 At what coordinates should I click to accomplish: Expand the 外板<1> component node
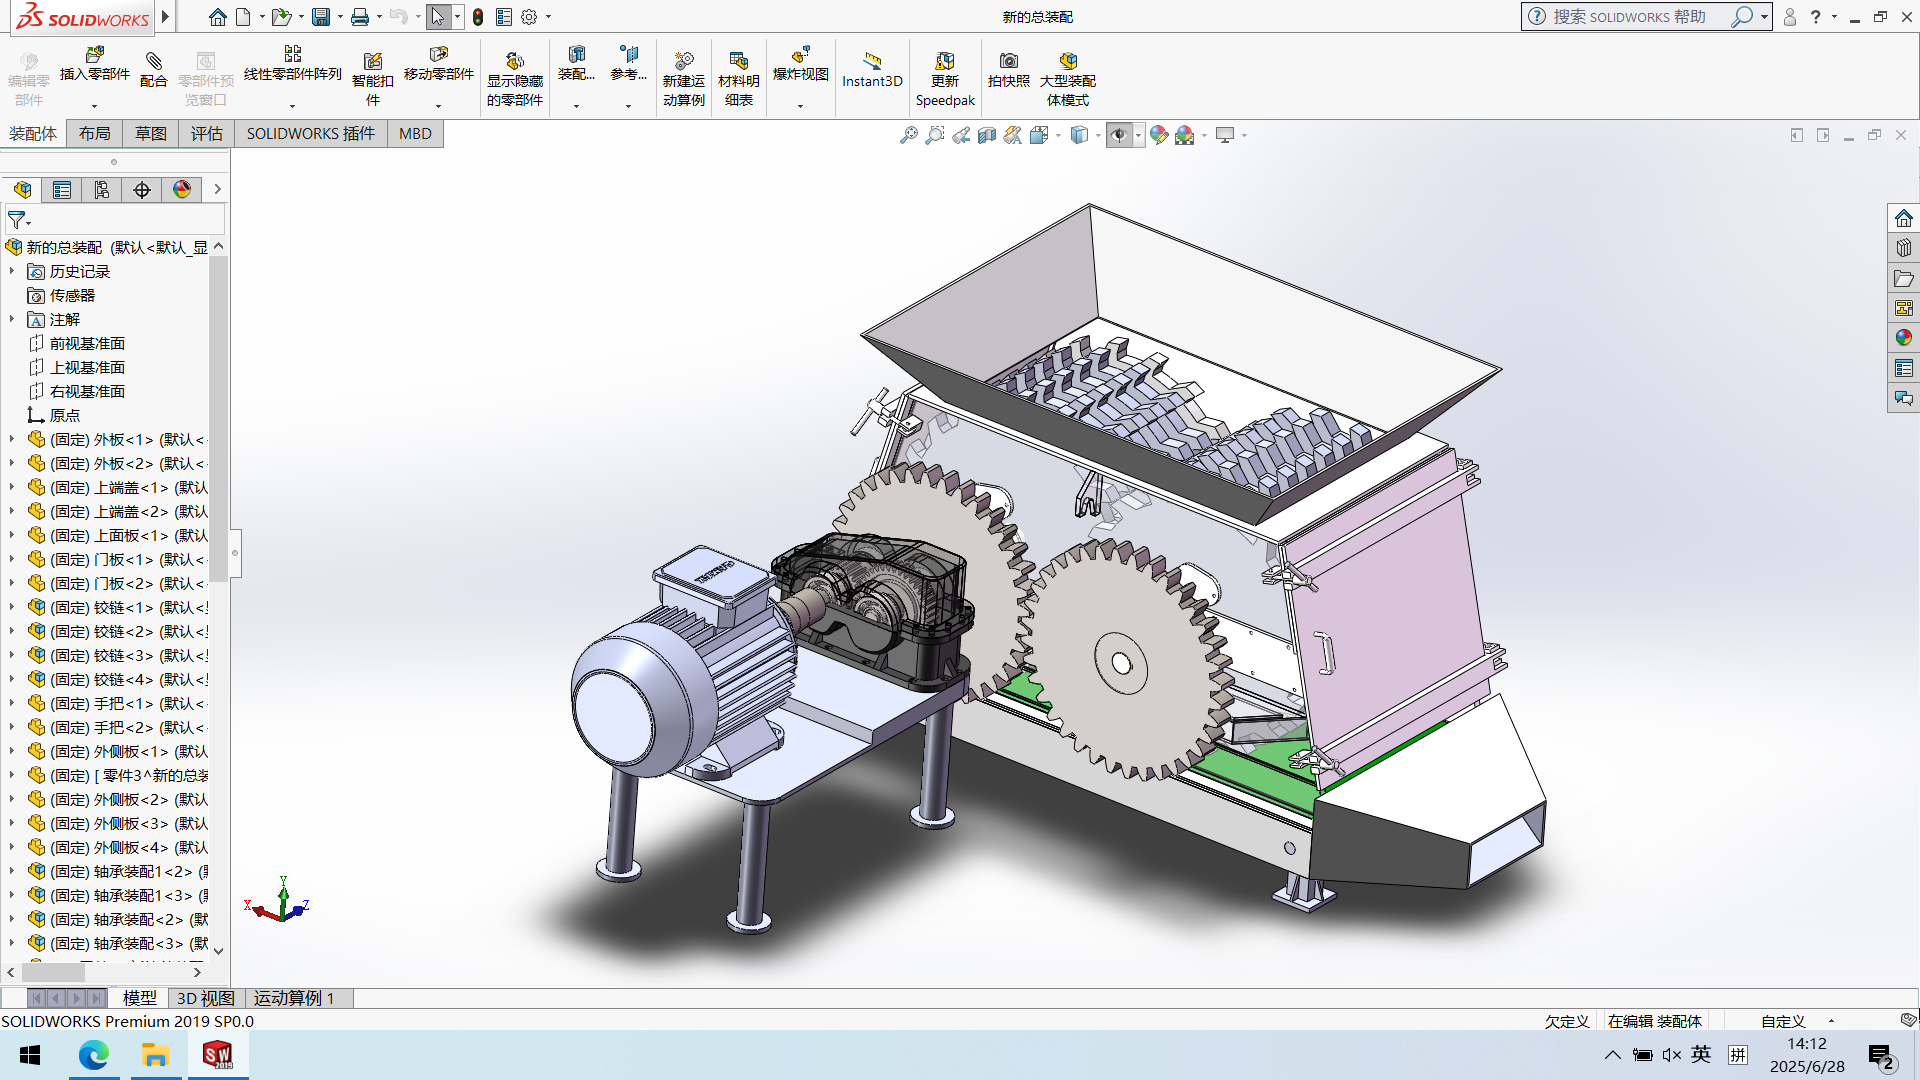coord(12,439)
